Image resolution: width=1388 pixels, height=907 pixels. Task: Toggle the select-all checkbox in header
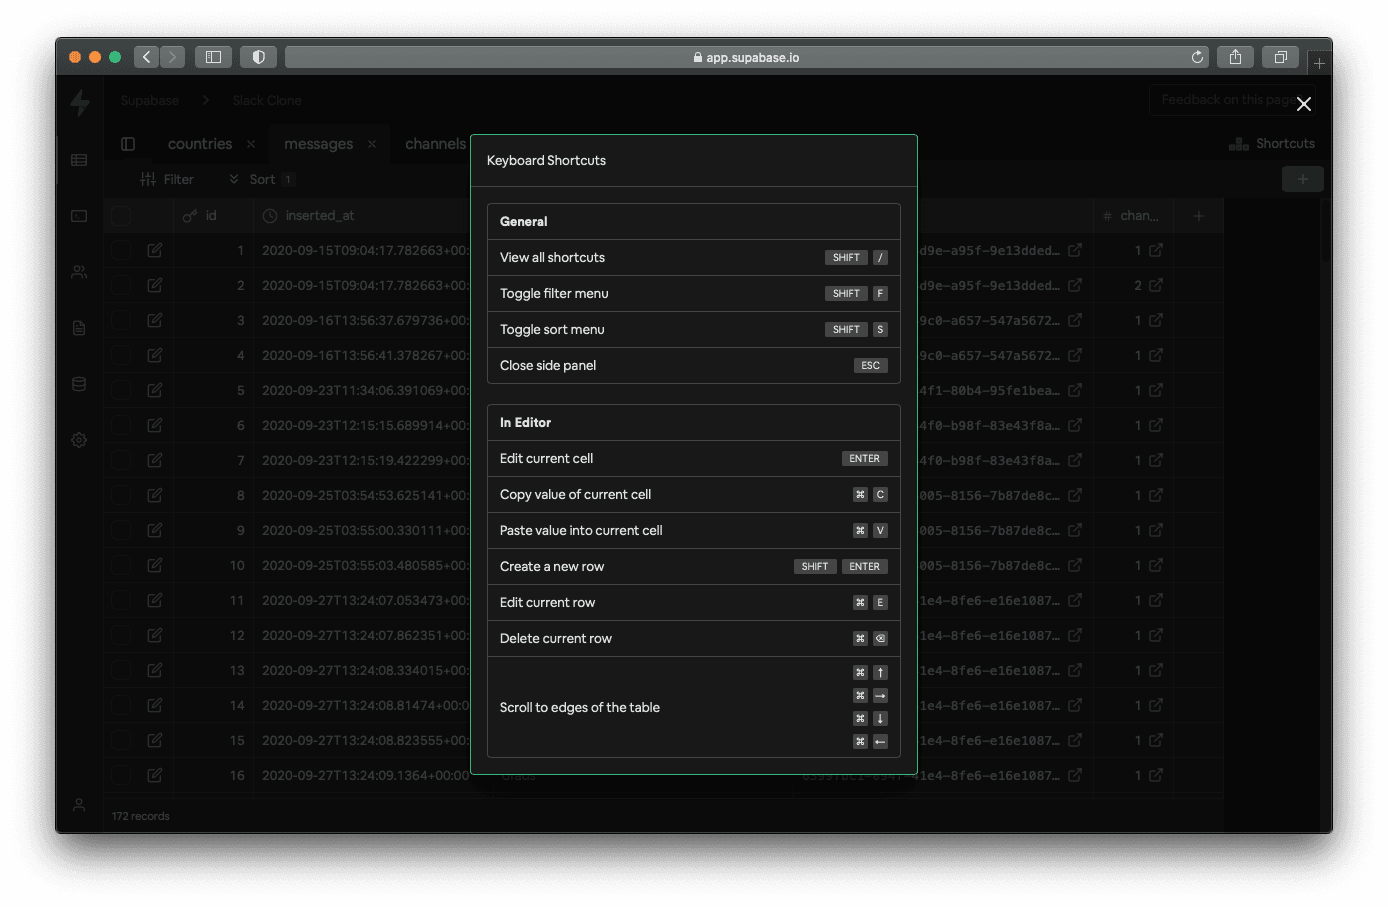pyautogui.click(x=121, y=216)
